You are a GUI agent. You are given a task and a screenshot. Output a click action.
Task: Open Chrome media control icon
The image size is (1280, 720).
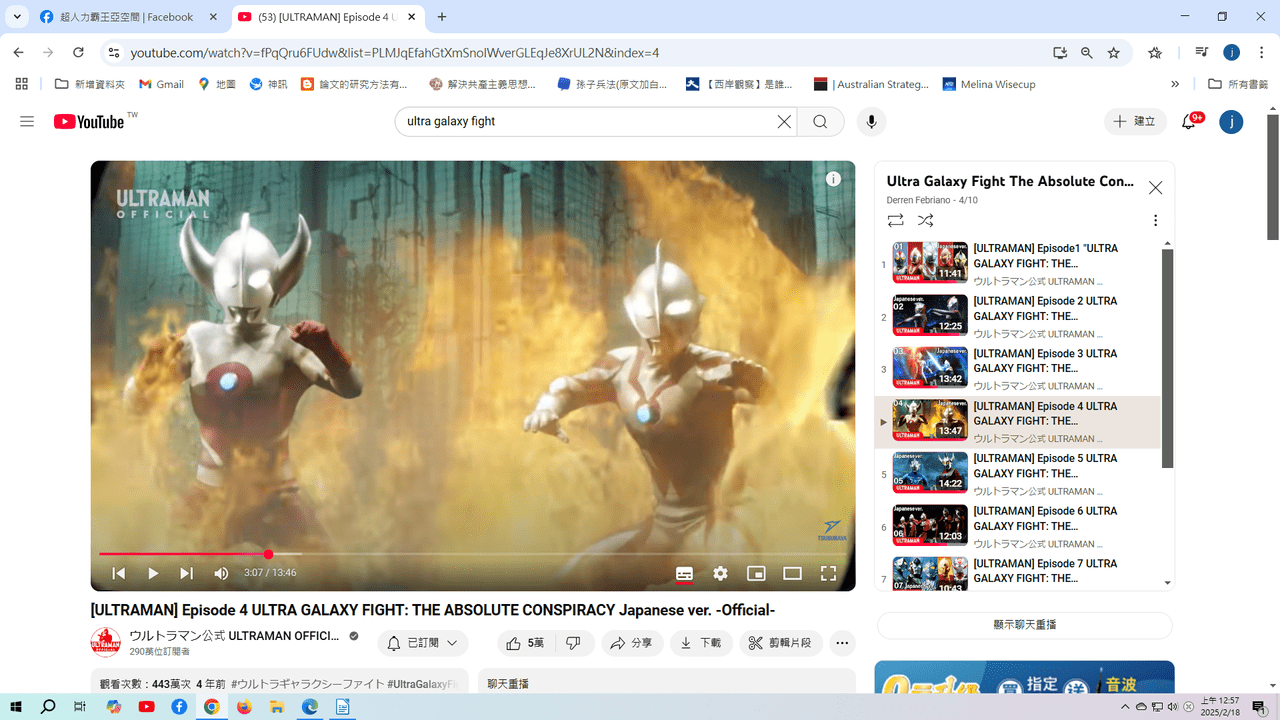pyautogui.click(x=1202, y=52)
